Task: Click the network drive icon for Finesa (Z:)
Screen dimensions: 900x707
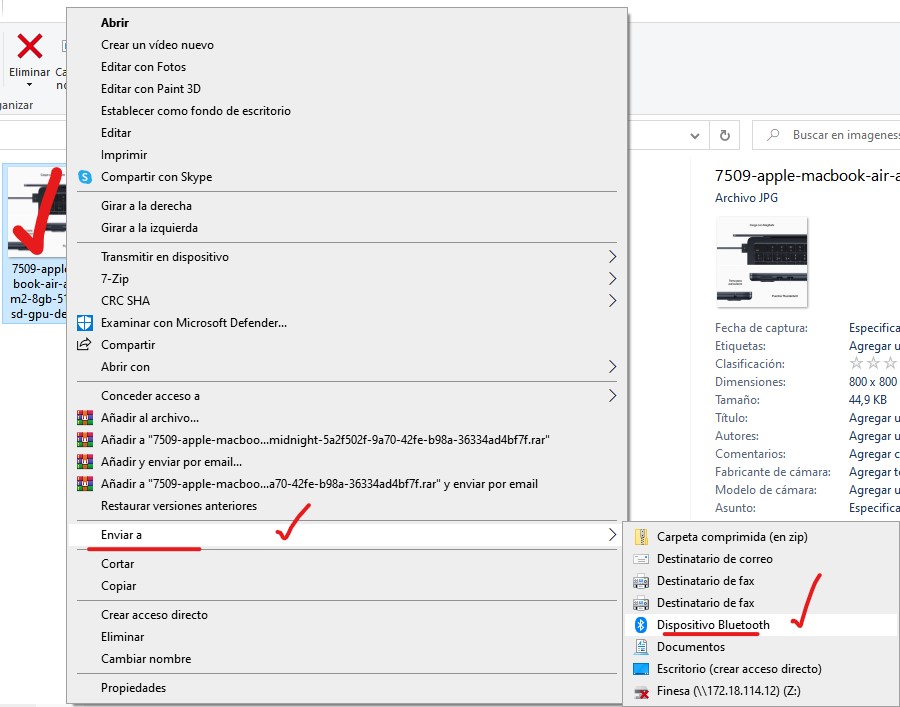Action: tap(641, 692)
